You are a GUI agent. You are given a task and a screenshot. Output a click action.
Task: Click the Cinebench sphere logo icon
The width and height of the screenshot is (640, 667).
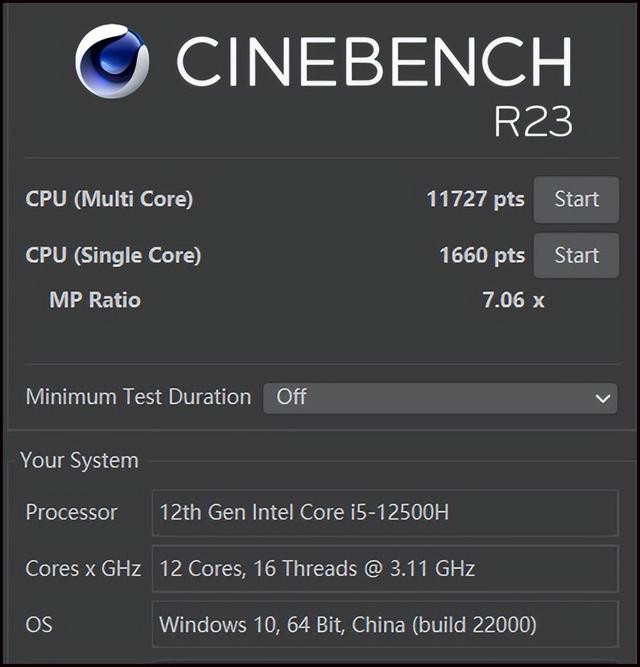click(112, 61)
